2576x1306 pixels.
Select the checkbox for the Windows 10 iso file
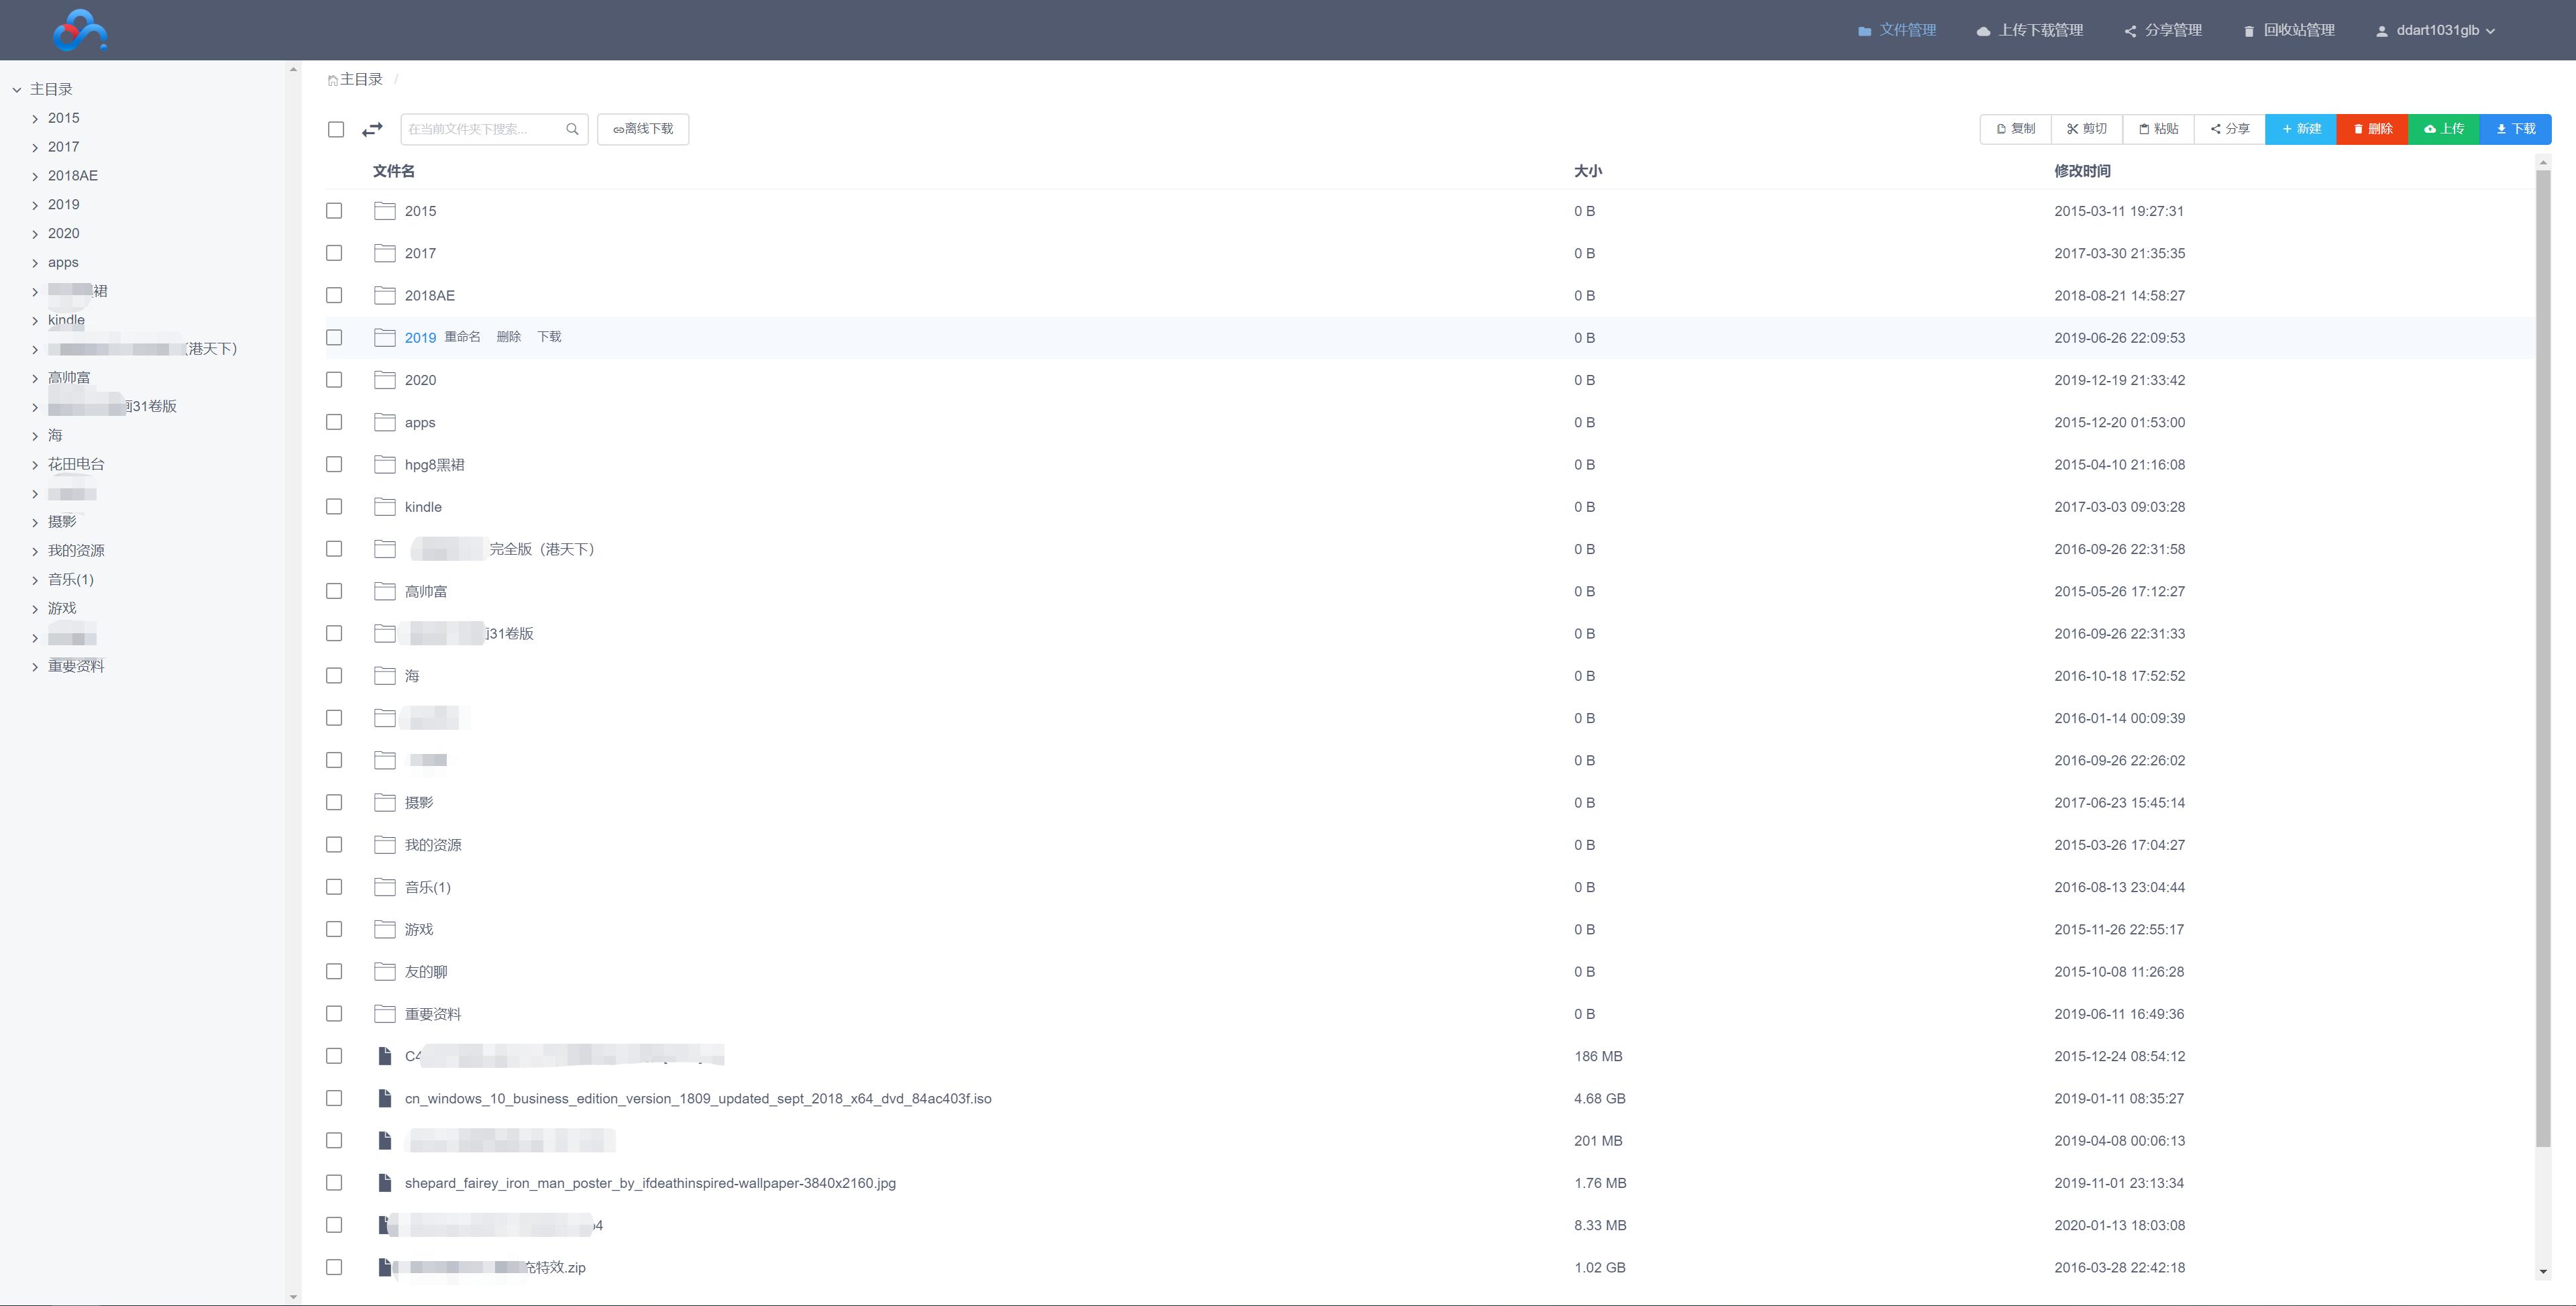point(334,1098)
